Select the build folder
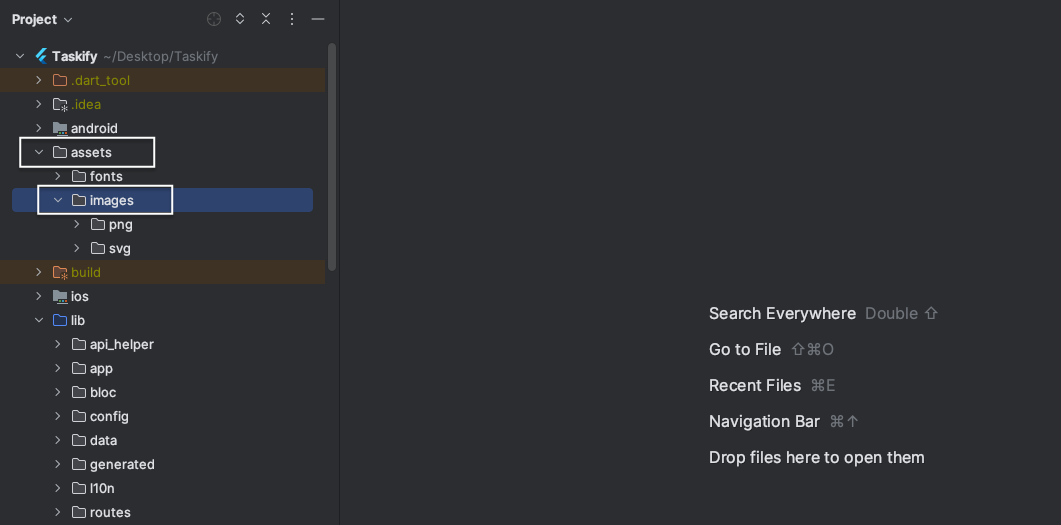This screenshot has width=1061, height=525. [85, 272]
